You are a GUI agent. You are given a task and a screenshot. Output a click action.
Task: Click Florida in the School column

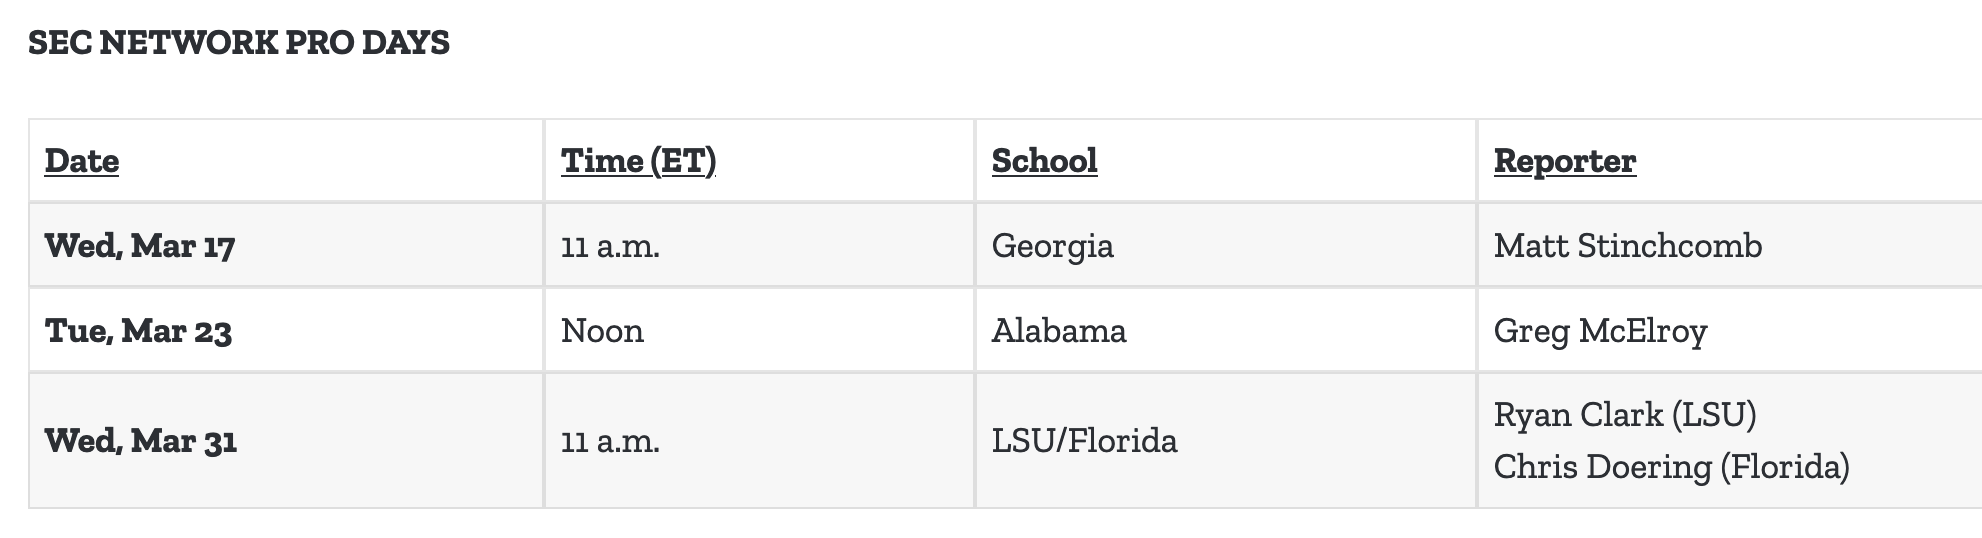point(1123,441)
